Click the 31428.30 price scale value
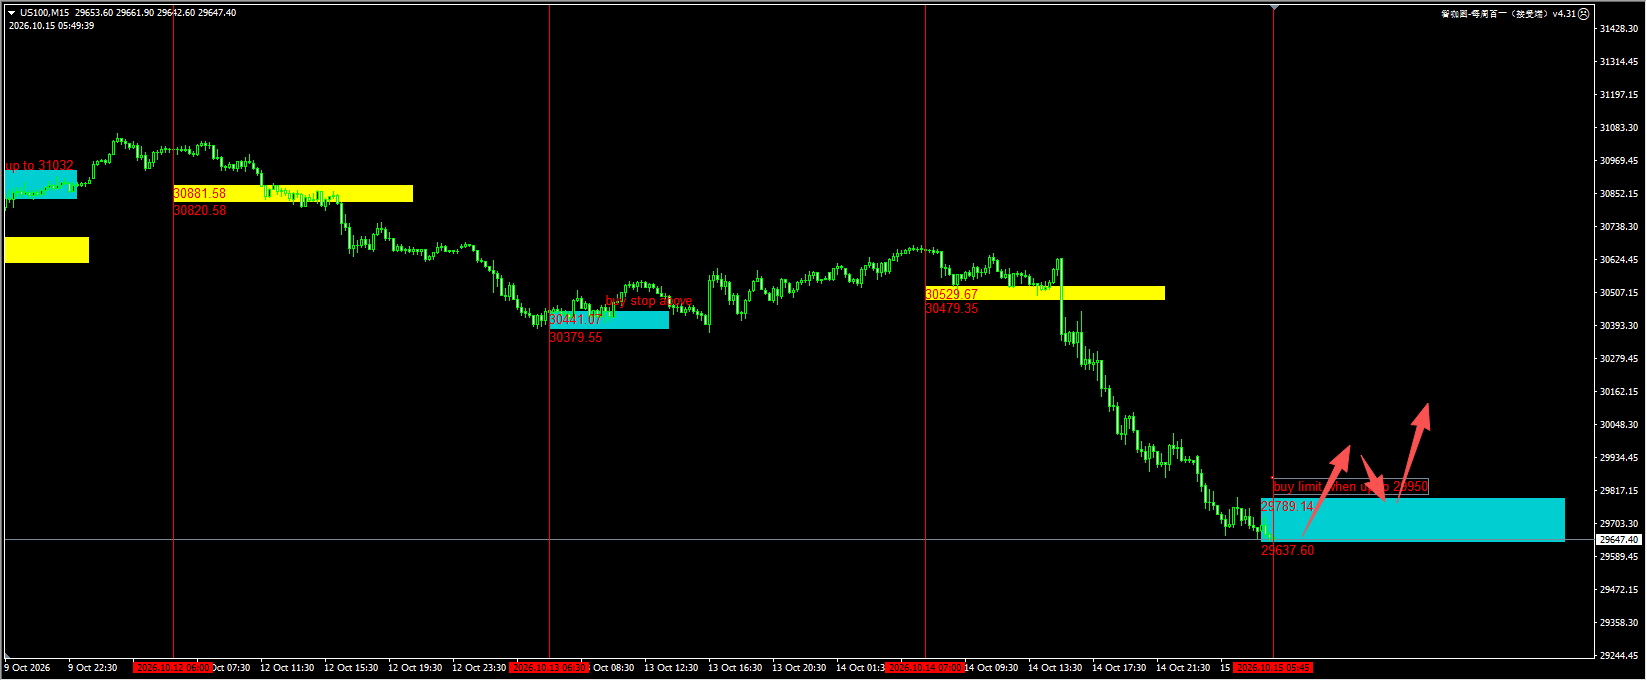The height and width of the screenshot is (681, 1647). (1619, 29)
